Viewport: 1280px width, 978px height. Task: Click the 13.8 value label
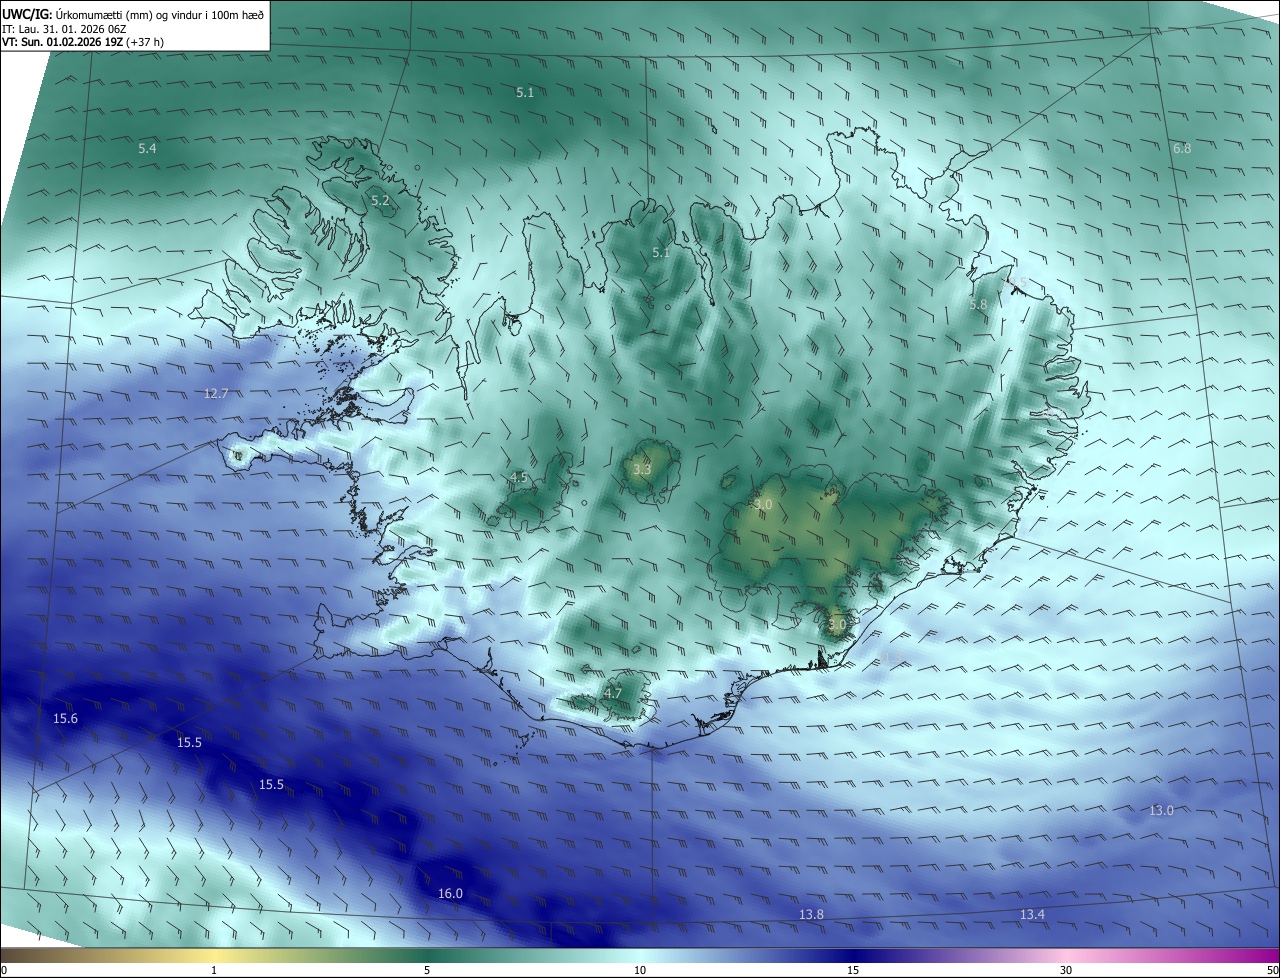point(811,914)
